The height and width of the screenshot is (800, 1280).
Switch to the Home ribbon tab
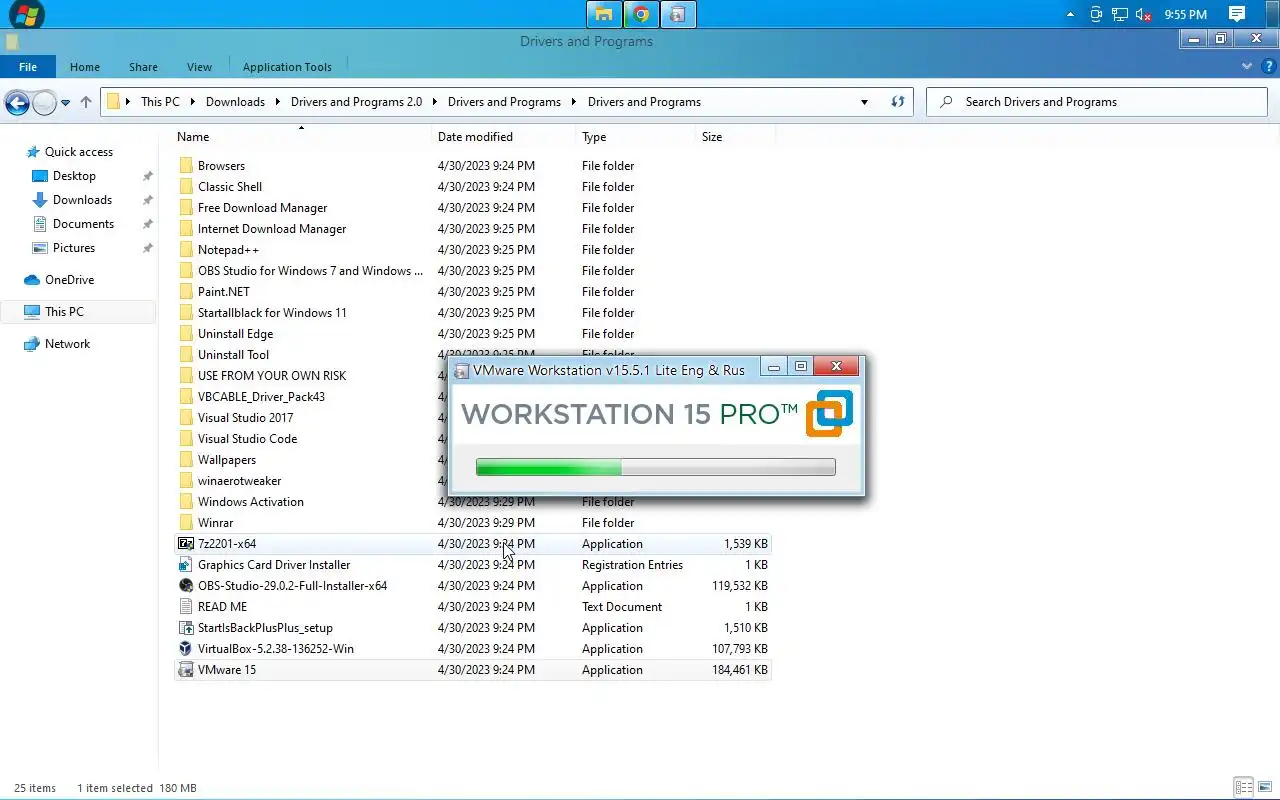tap(85, 67)
